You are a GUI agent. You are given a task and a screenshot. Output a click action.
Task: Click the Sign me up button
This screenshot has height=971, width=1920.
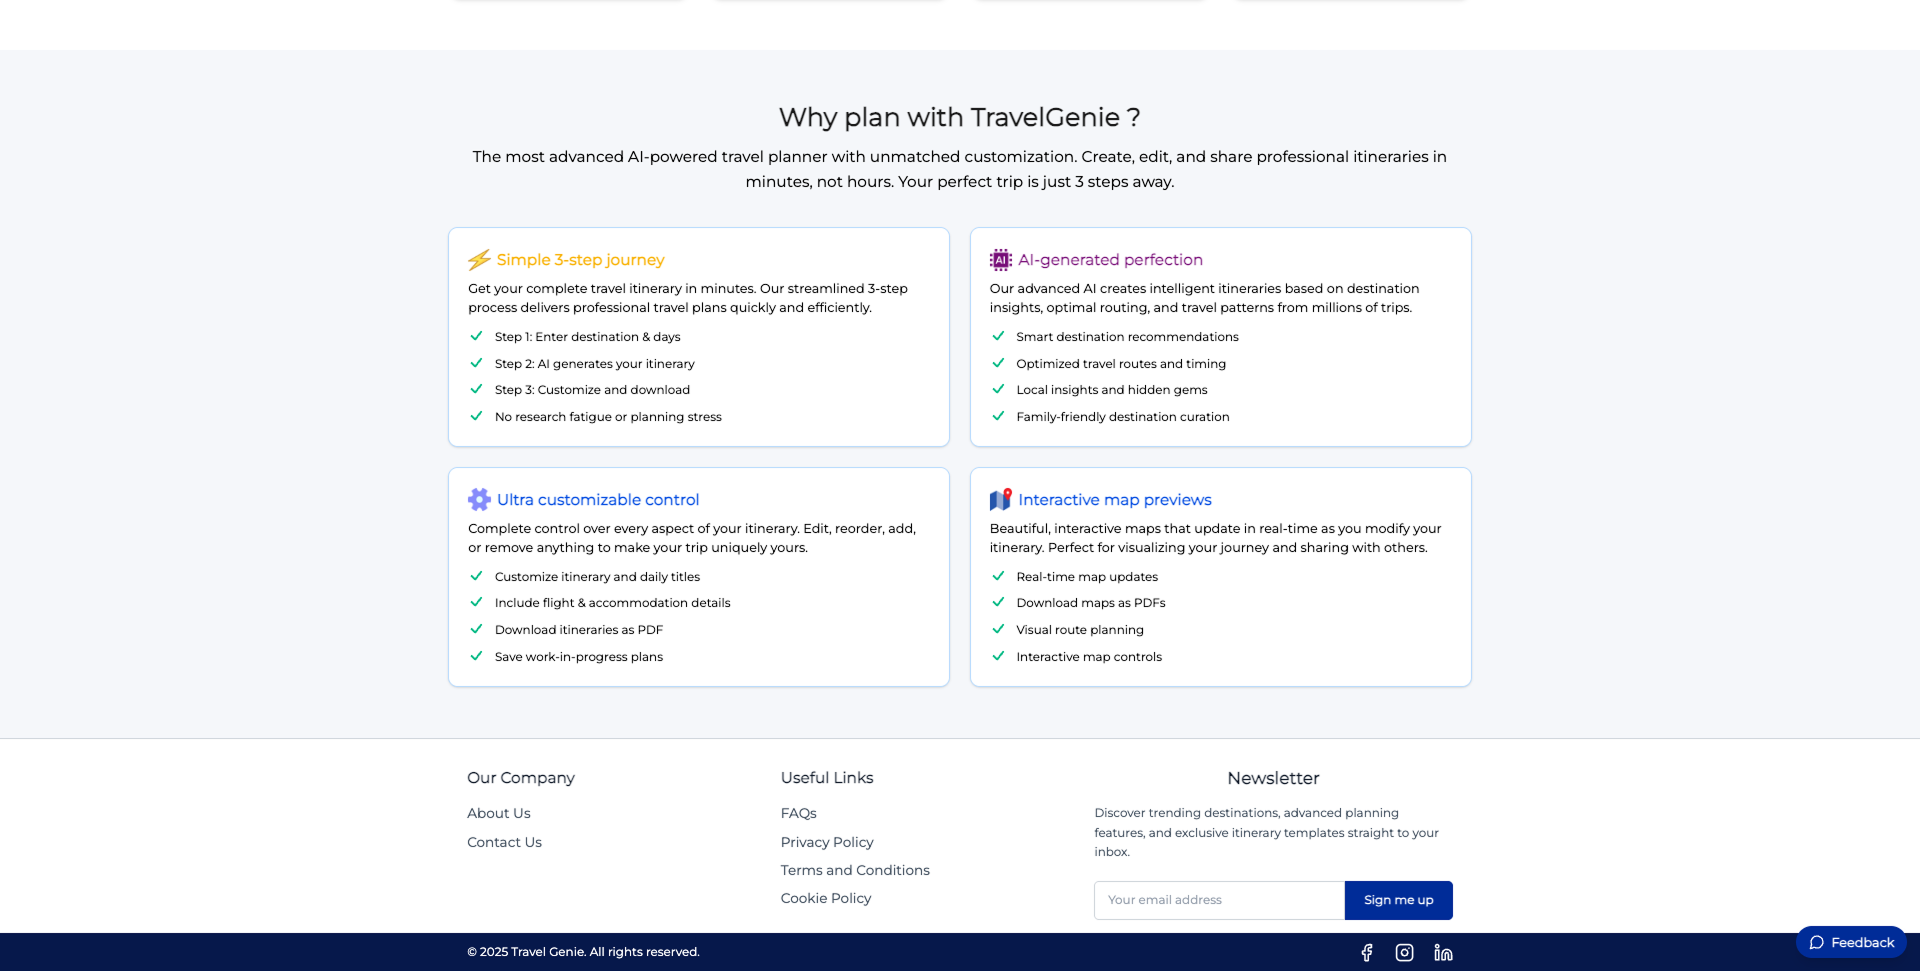(1399, 900)
